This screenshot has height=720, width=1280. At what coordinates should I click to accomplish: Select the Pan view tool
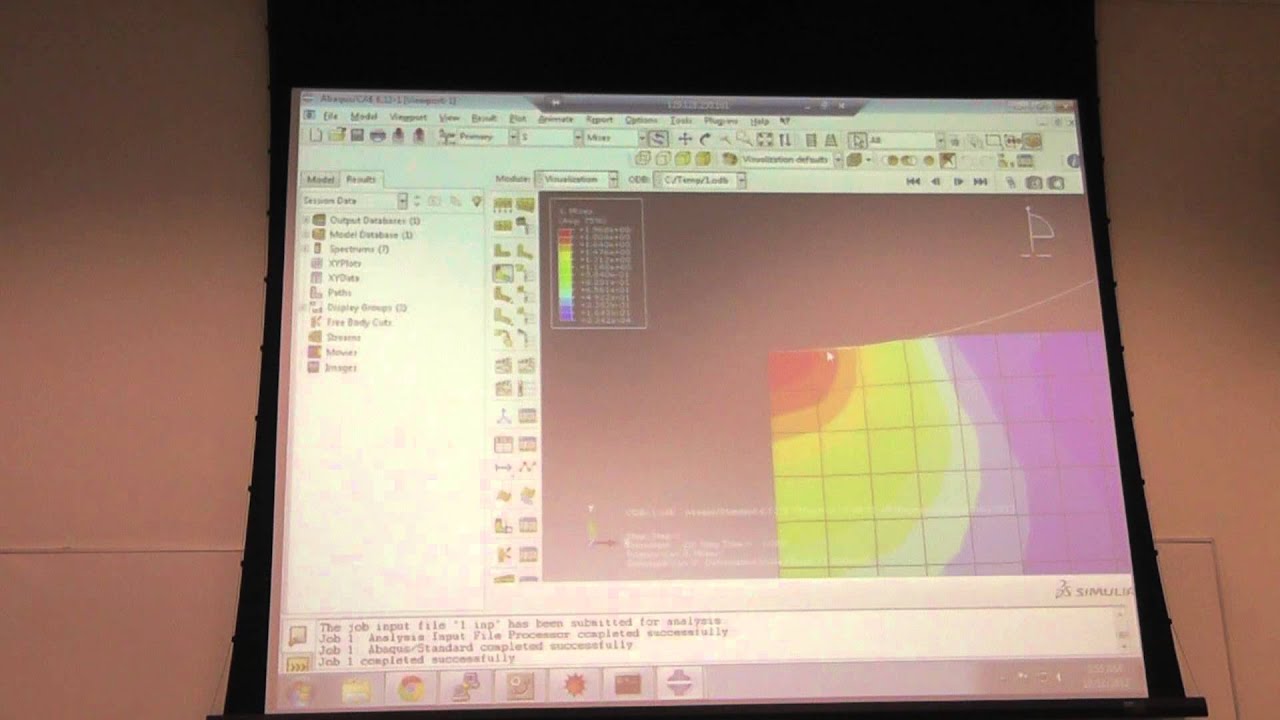[685, 140]
